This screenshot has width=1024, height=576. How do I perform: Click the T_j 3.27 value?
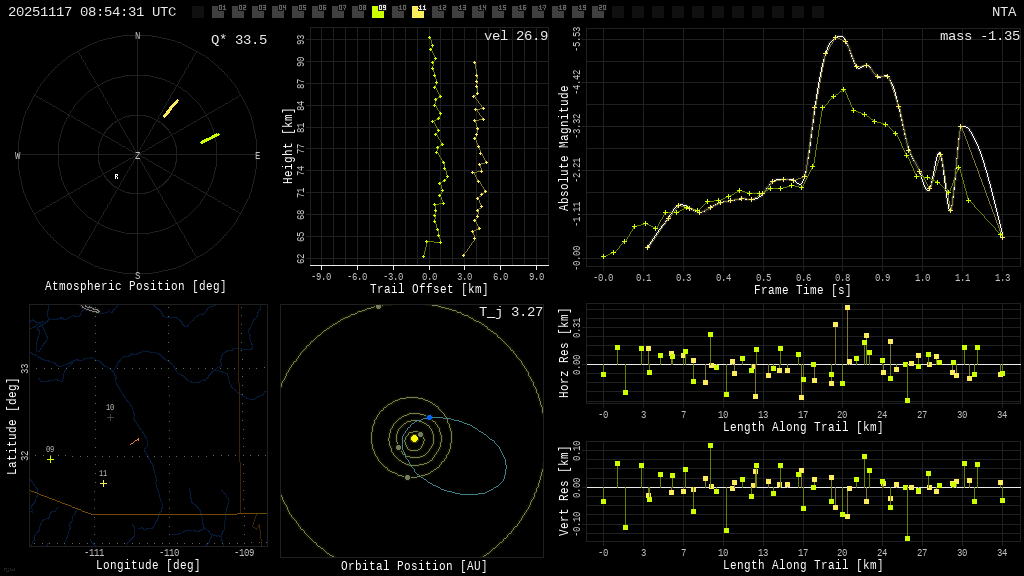[x=510, y=312]
